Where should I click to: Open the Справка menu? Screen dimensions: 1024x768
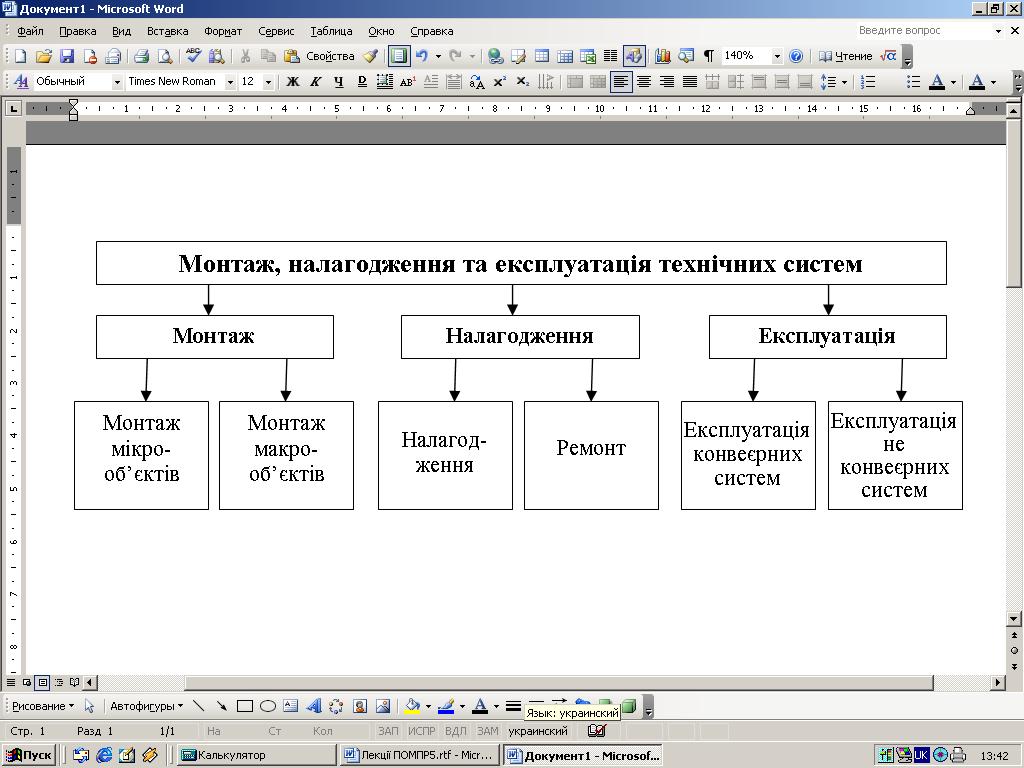(432, 31)
